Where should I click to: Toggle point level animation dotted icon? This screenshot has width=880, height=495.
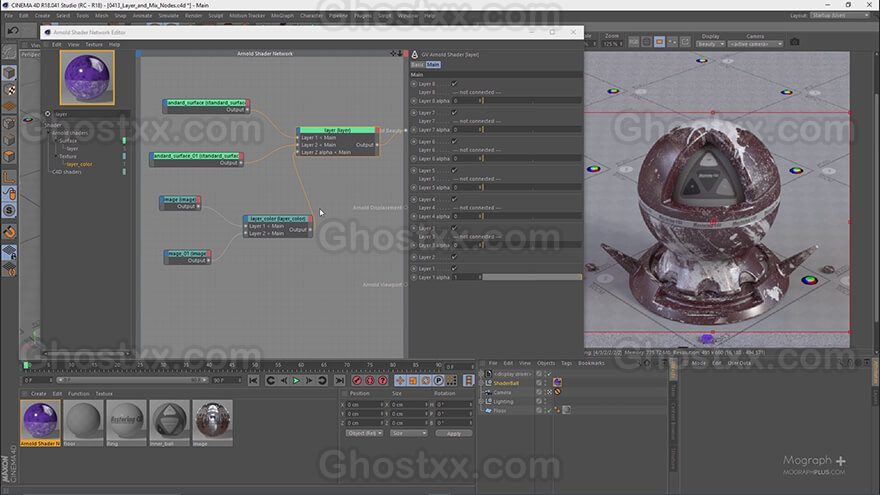(451, 381)
